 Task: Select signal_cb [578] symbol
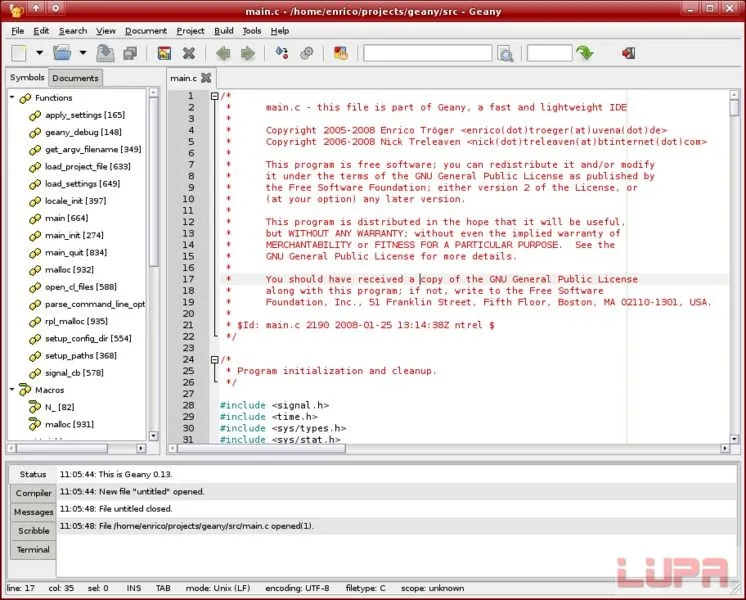[74, 373]
